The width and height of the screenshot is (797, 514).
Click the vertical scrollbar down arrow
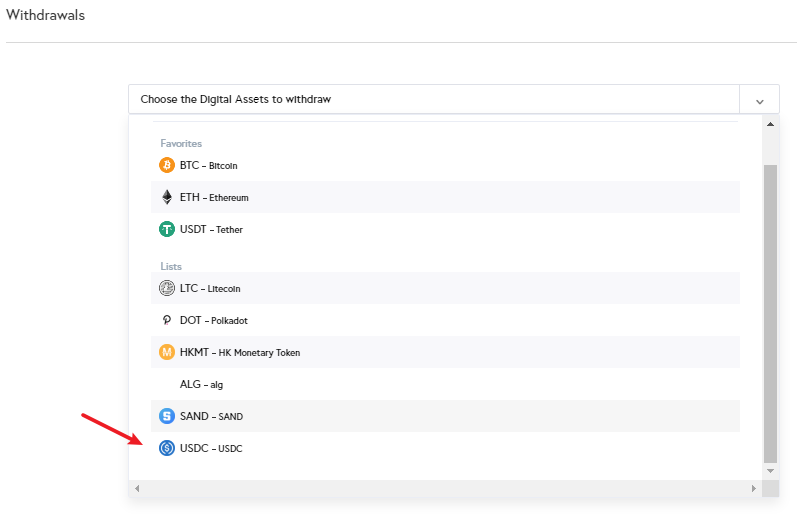pyautogui.click(x=771, y=471)
